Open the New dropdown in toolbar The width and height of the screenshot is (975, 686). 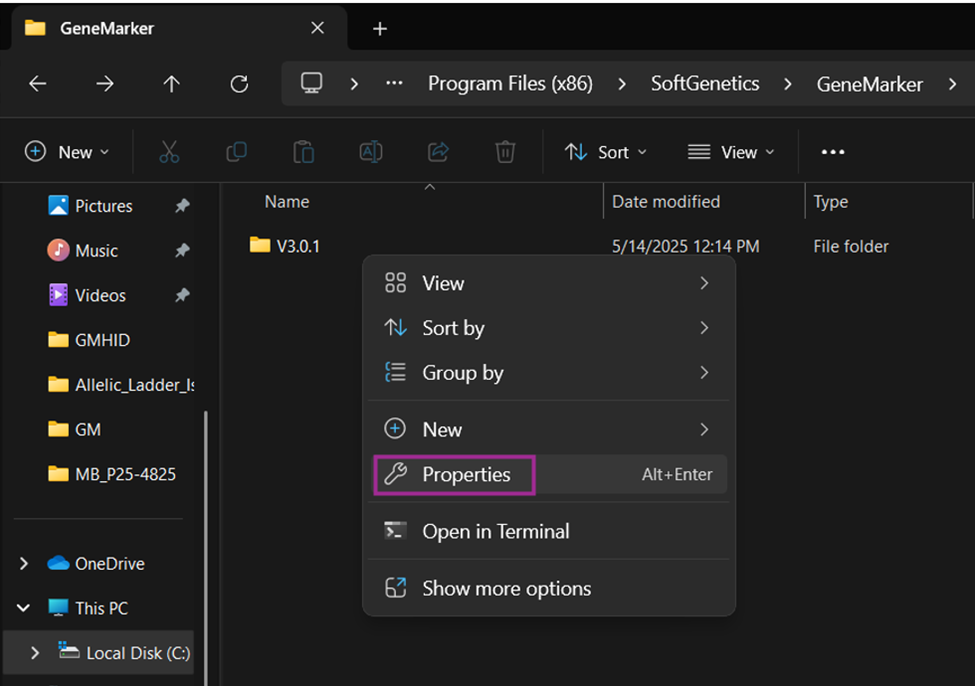coord(67,152)
